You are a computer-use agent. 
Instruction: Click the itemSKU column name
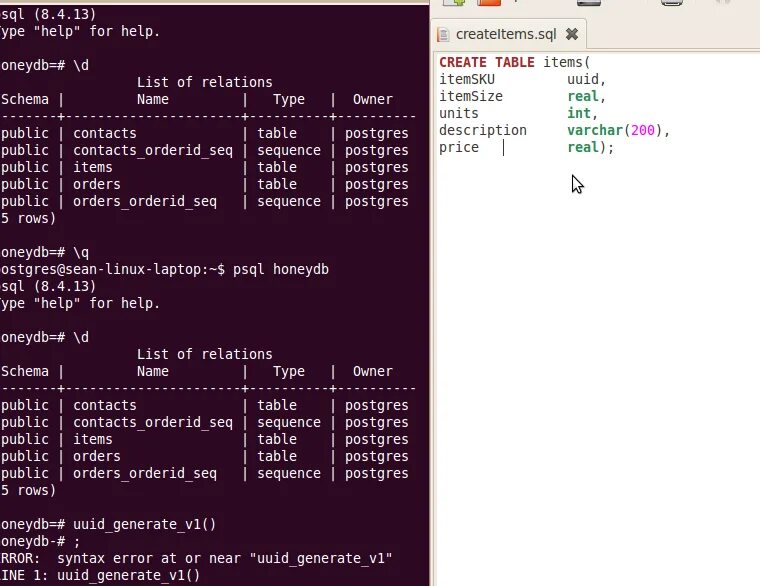pyautogui.click(x=467, y=79)
